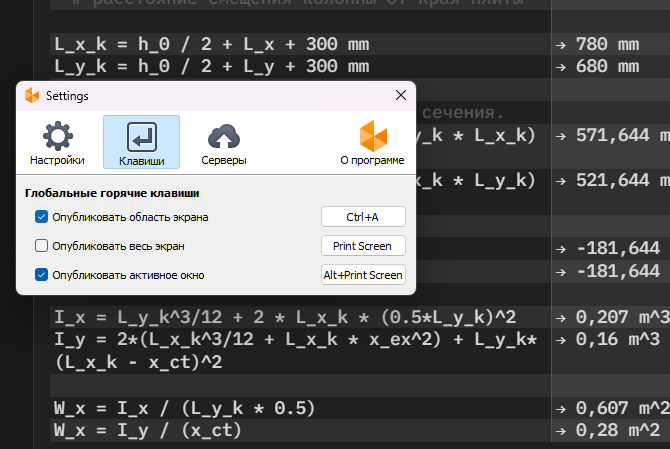This screenshot has height=449, width=670.
Task: Click the result 680 mm
Action: [x=607, y=67]
